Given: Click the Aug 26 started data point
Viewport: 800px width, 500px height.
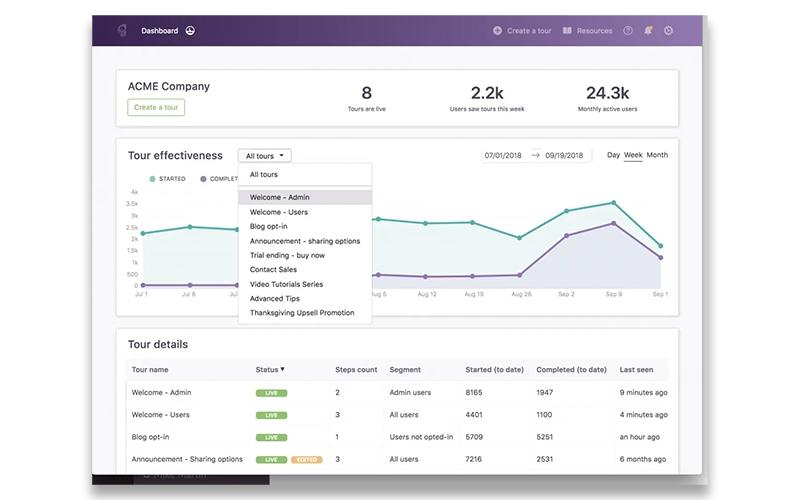Looking at the screenshot, I should pos(519,238).
